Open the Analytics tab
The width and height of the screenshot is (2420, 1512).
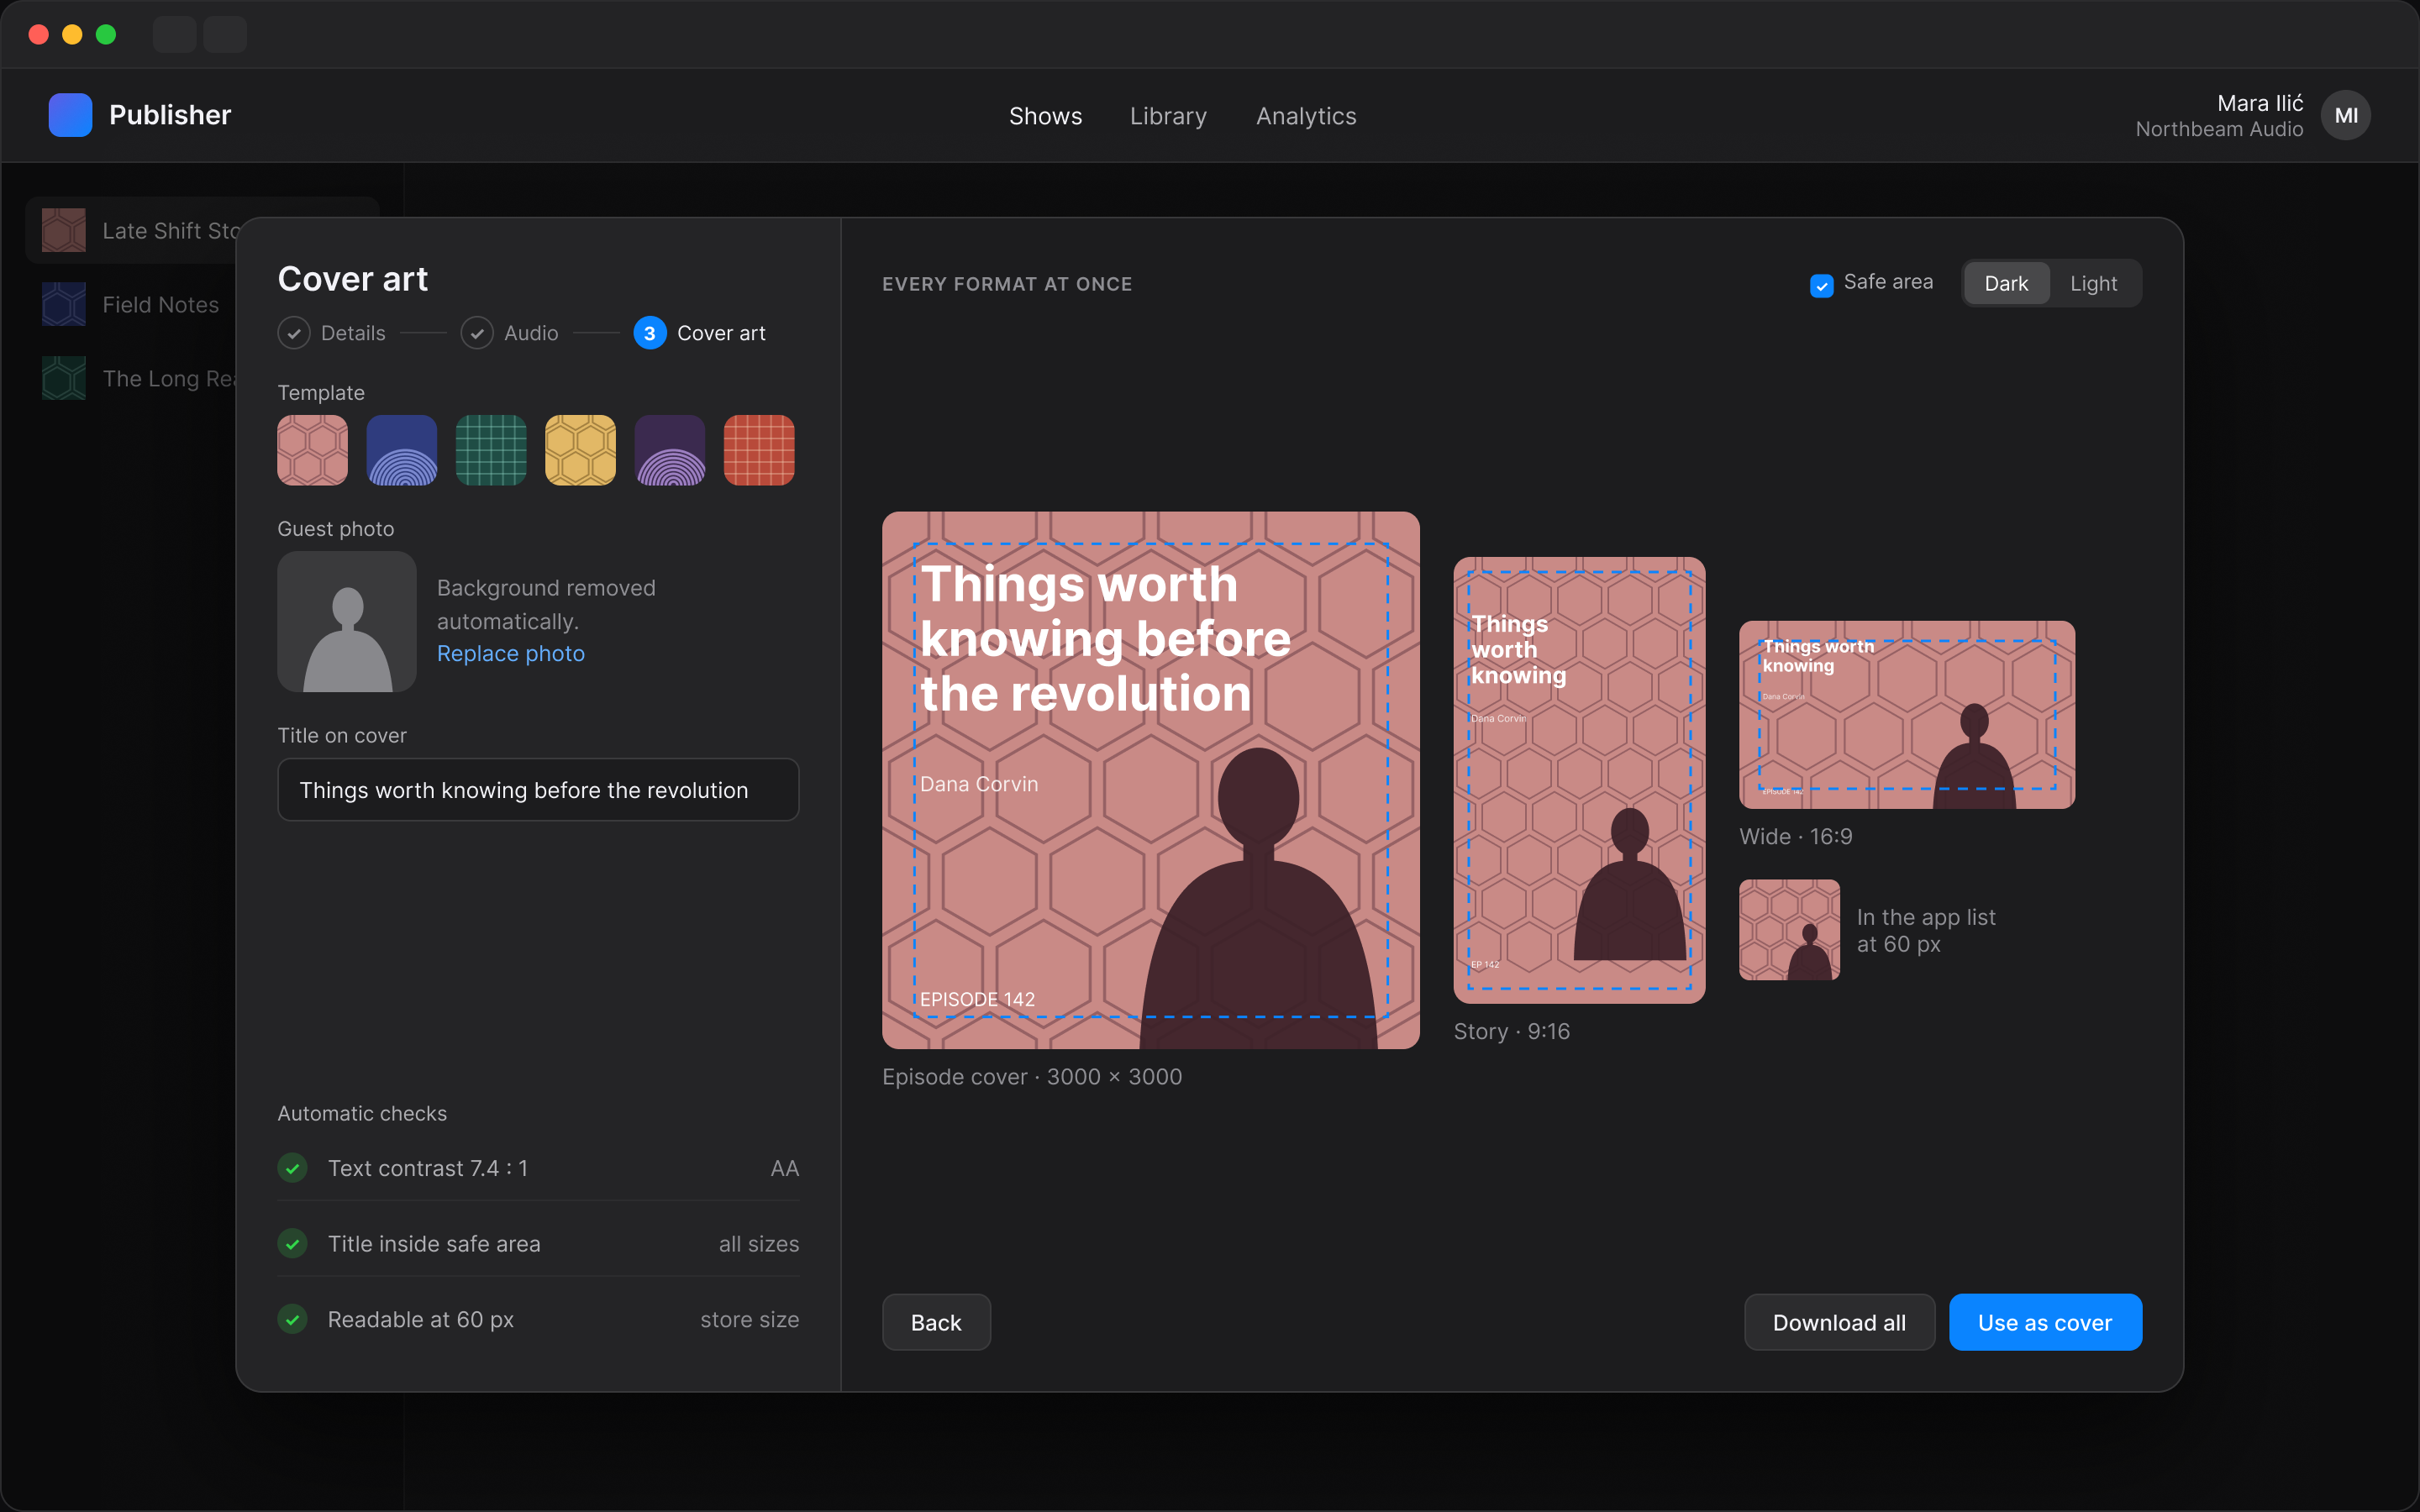pos(1306,116)
